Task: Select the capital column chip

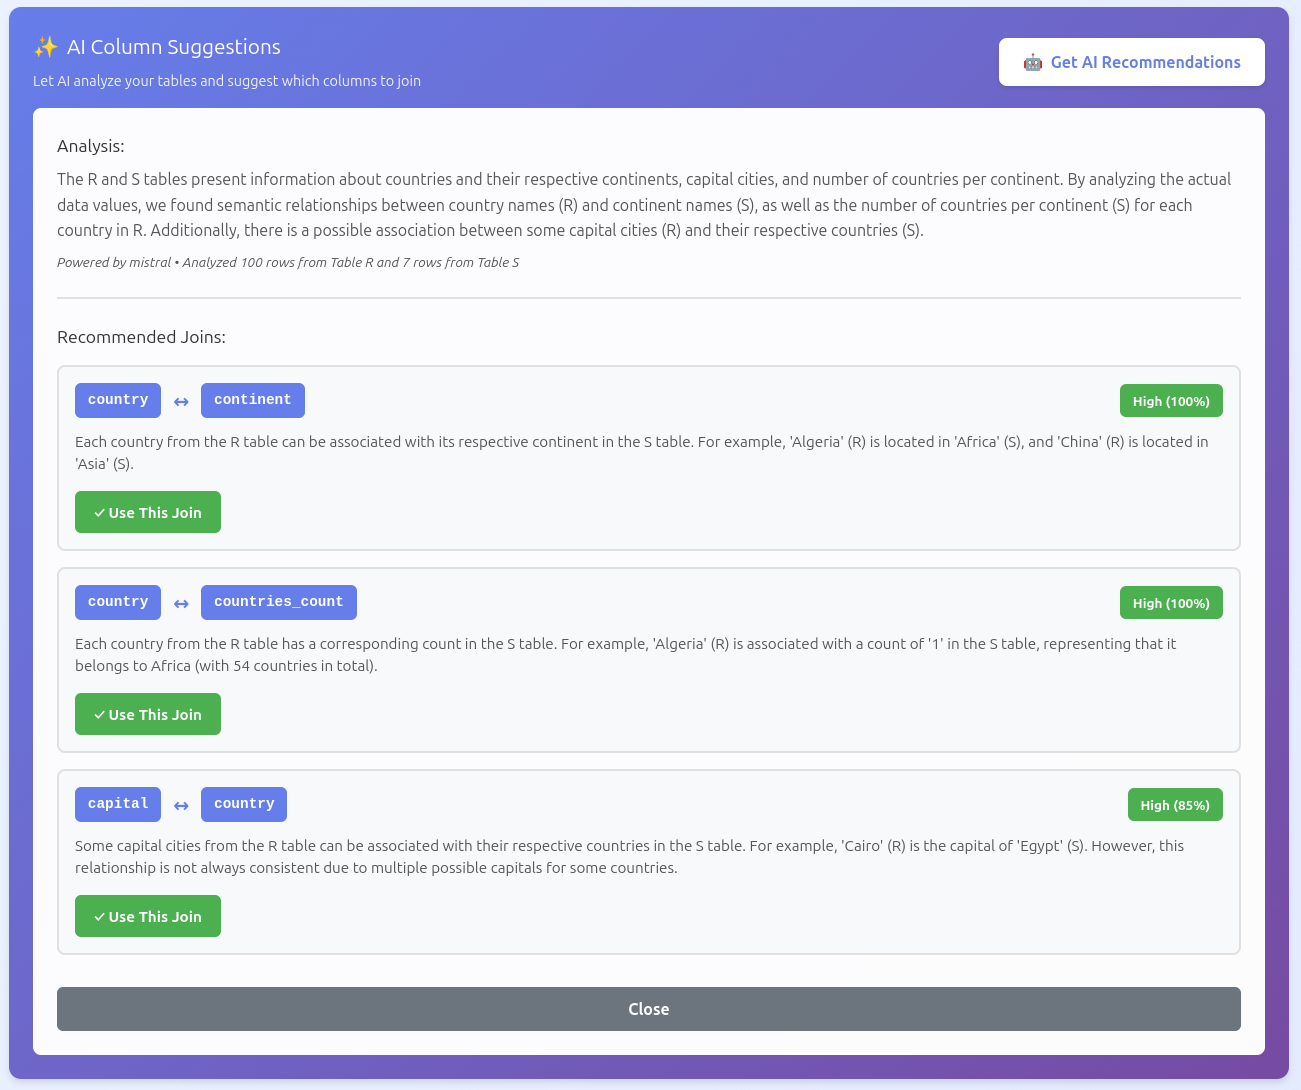Action: pyautogui.click(x=118, y=804)
